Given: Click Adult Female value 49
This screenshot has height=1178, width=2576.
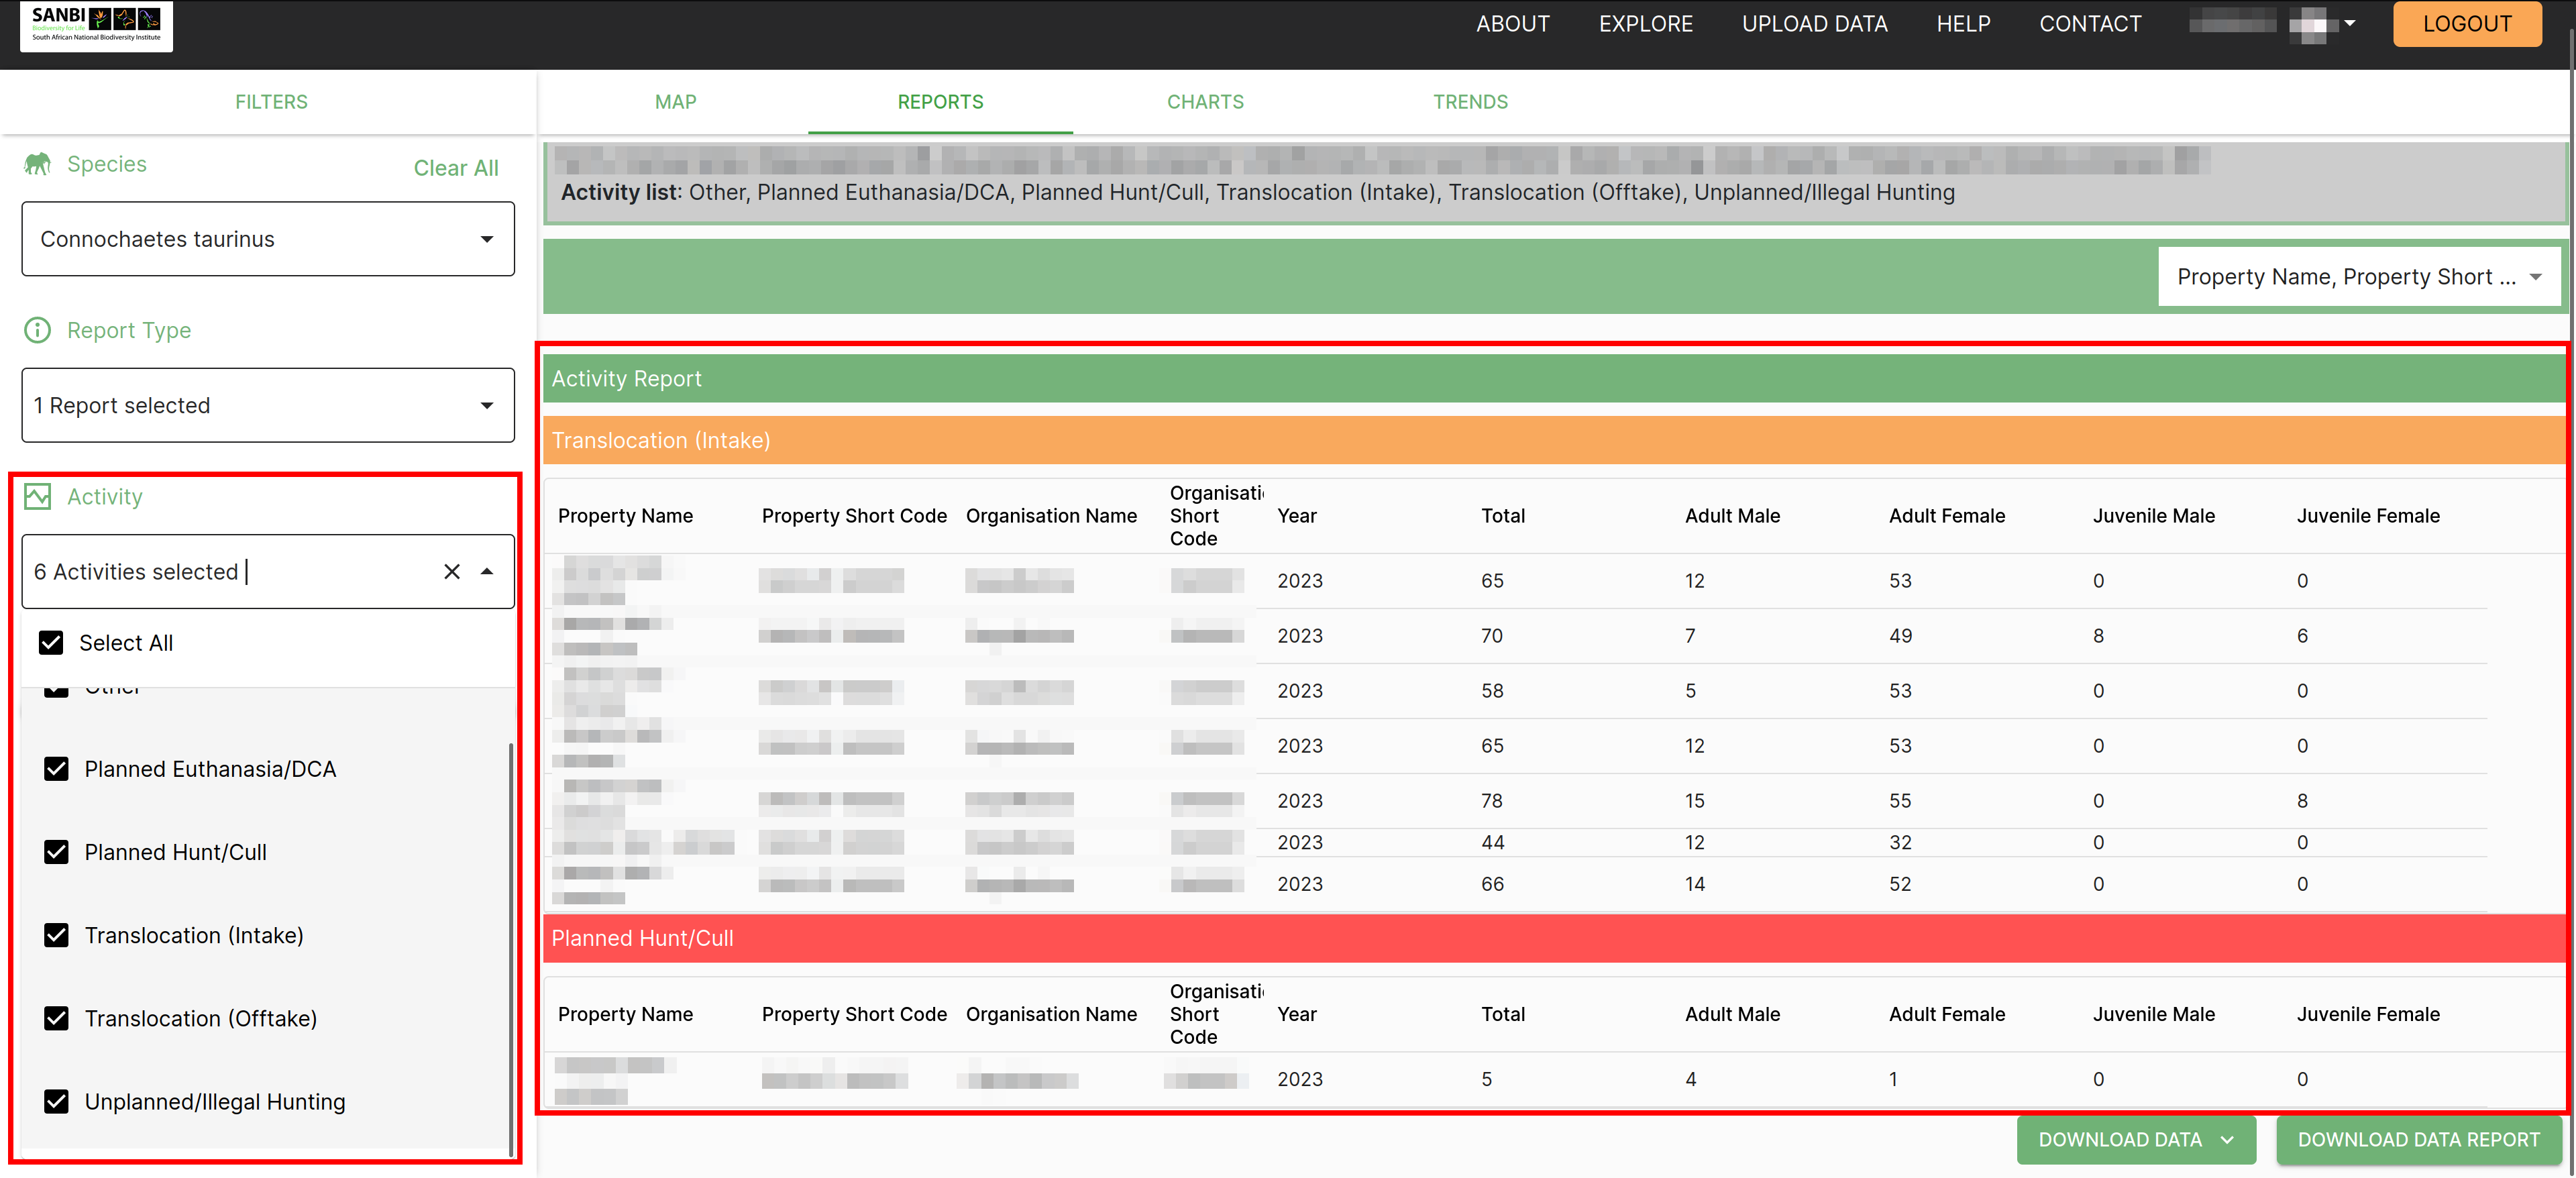Looking at the screenshot, I should (x=1900, y=636).
